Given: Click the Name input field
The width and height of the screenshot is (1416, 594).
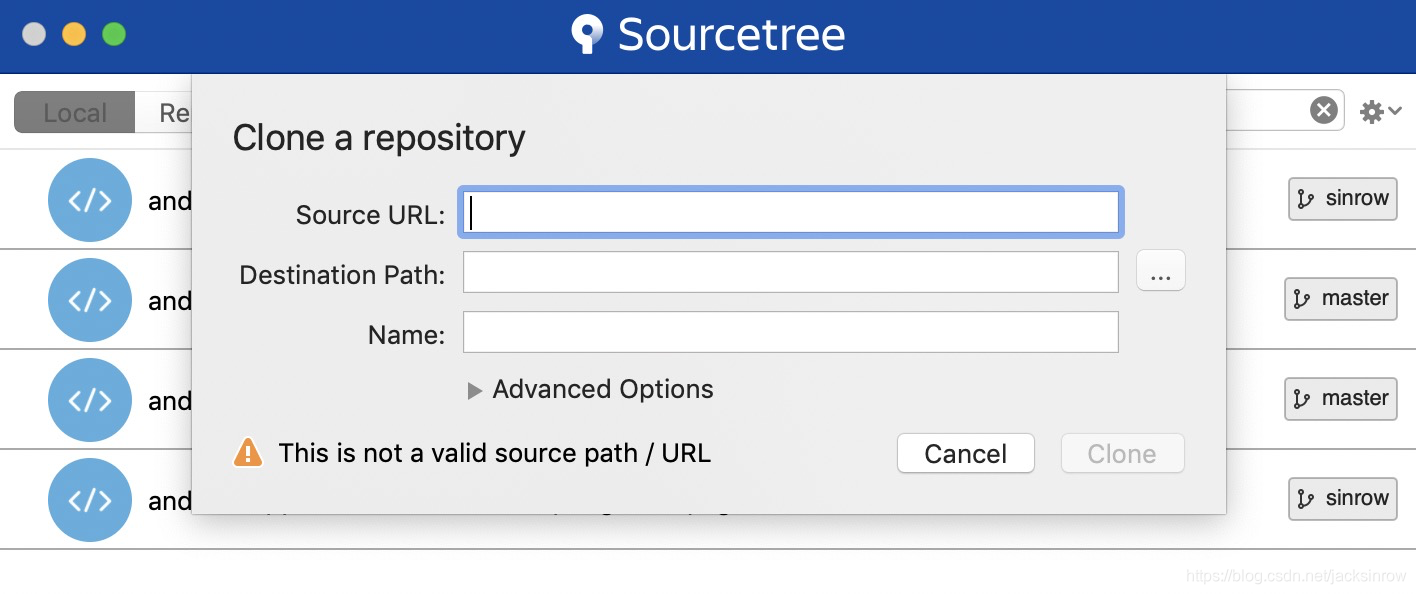Looking at the screenshot, I should (790, 332).
